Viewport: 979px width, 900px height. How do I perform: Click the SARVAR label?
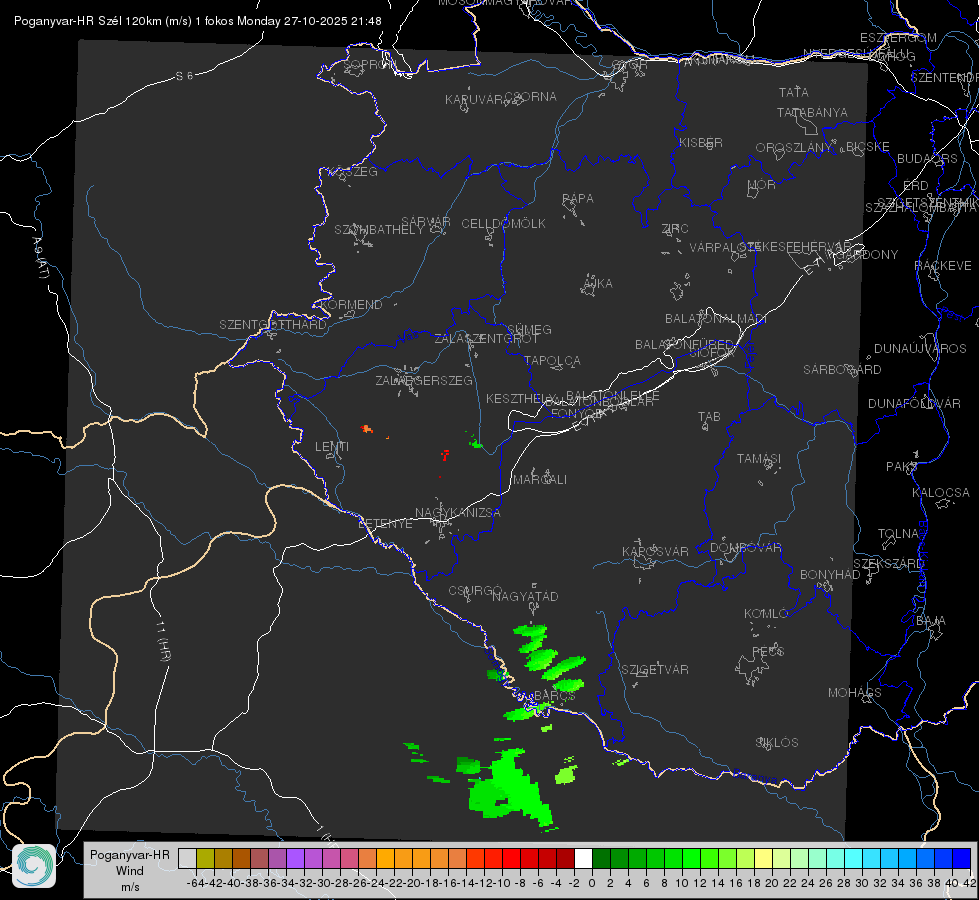pos(426,222)
